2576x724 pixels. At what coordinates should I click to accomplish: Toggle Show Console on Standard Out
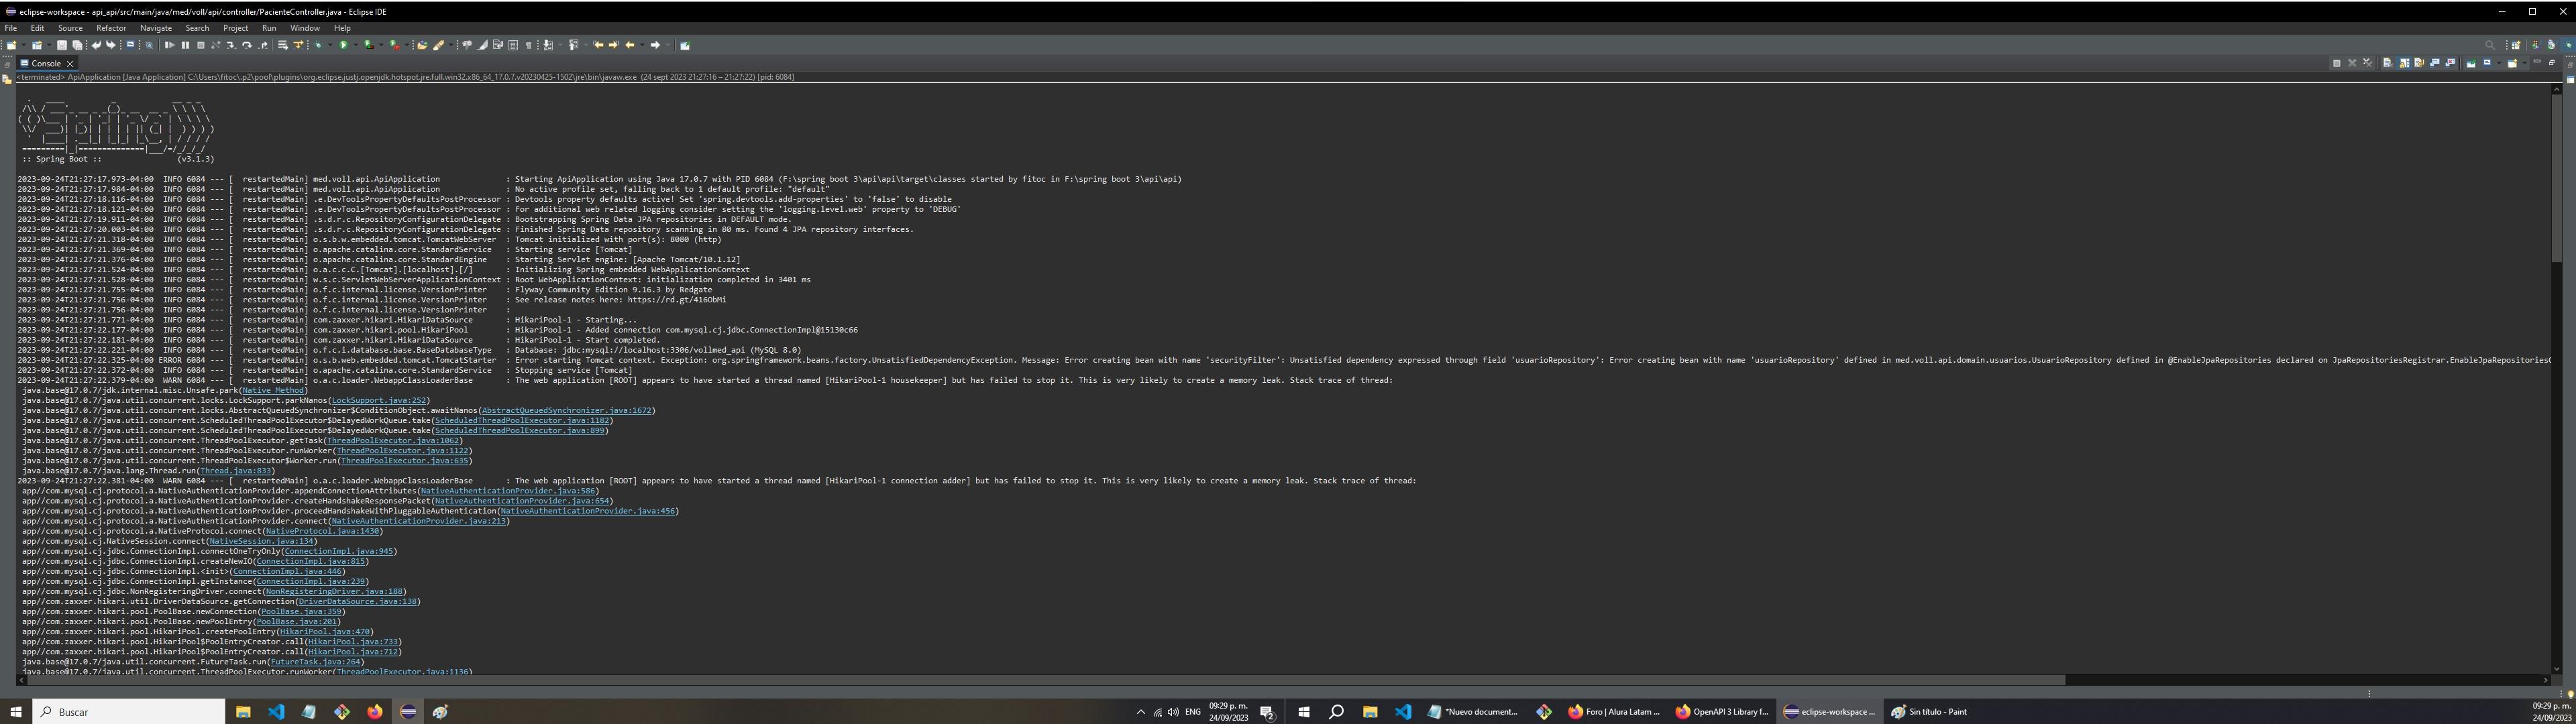click(x=2435, y=63)
